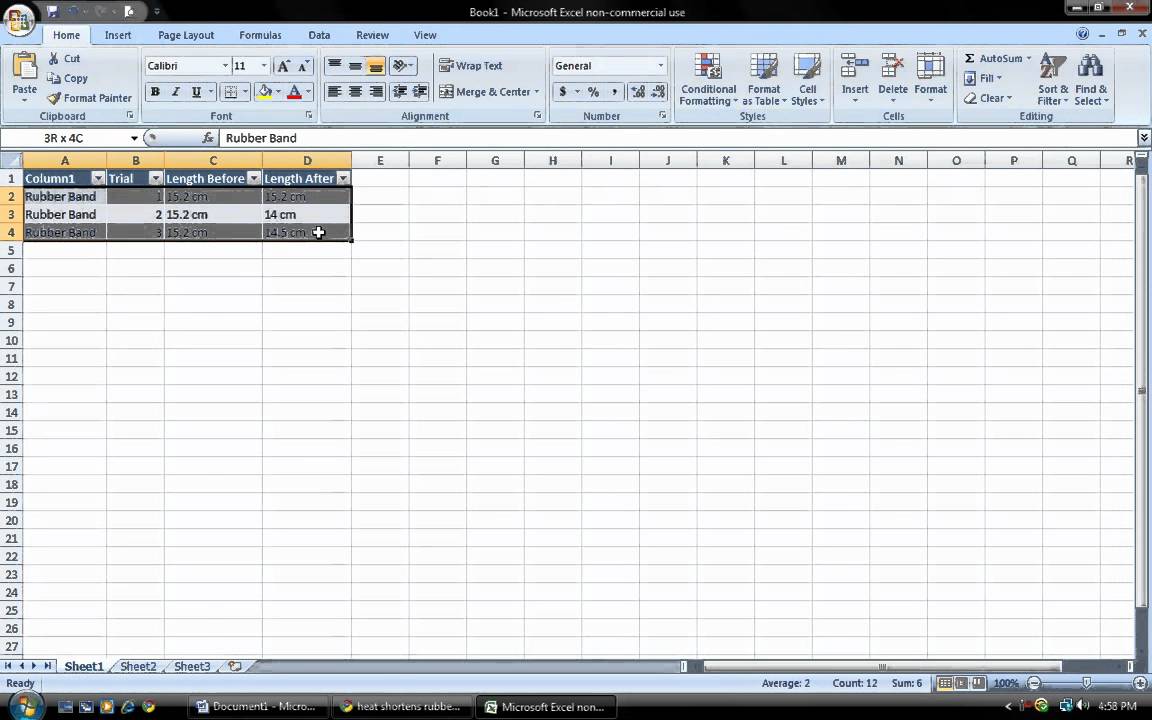Click the zoom in plus button

[x=1140, y=683]
